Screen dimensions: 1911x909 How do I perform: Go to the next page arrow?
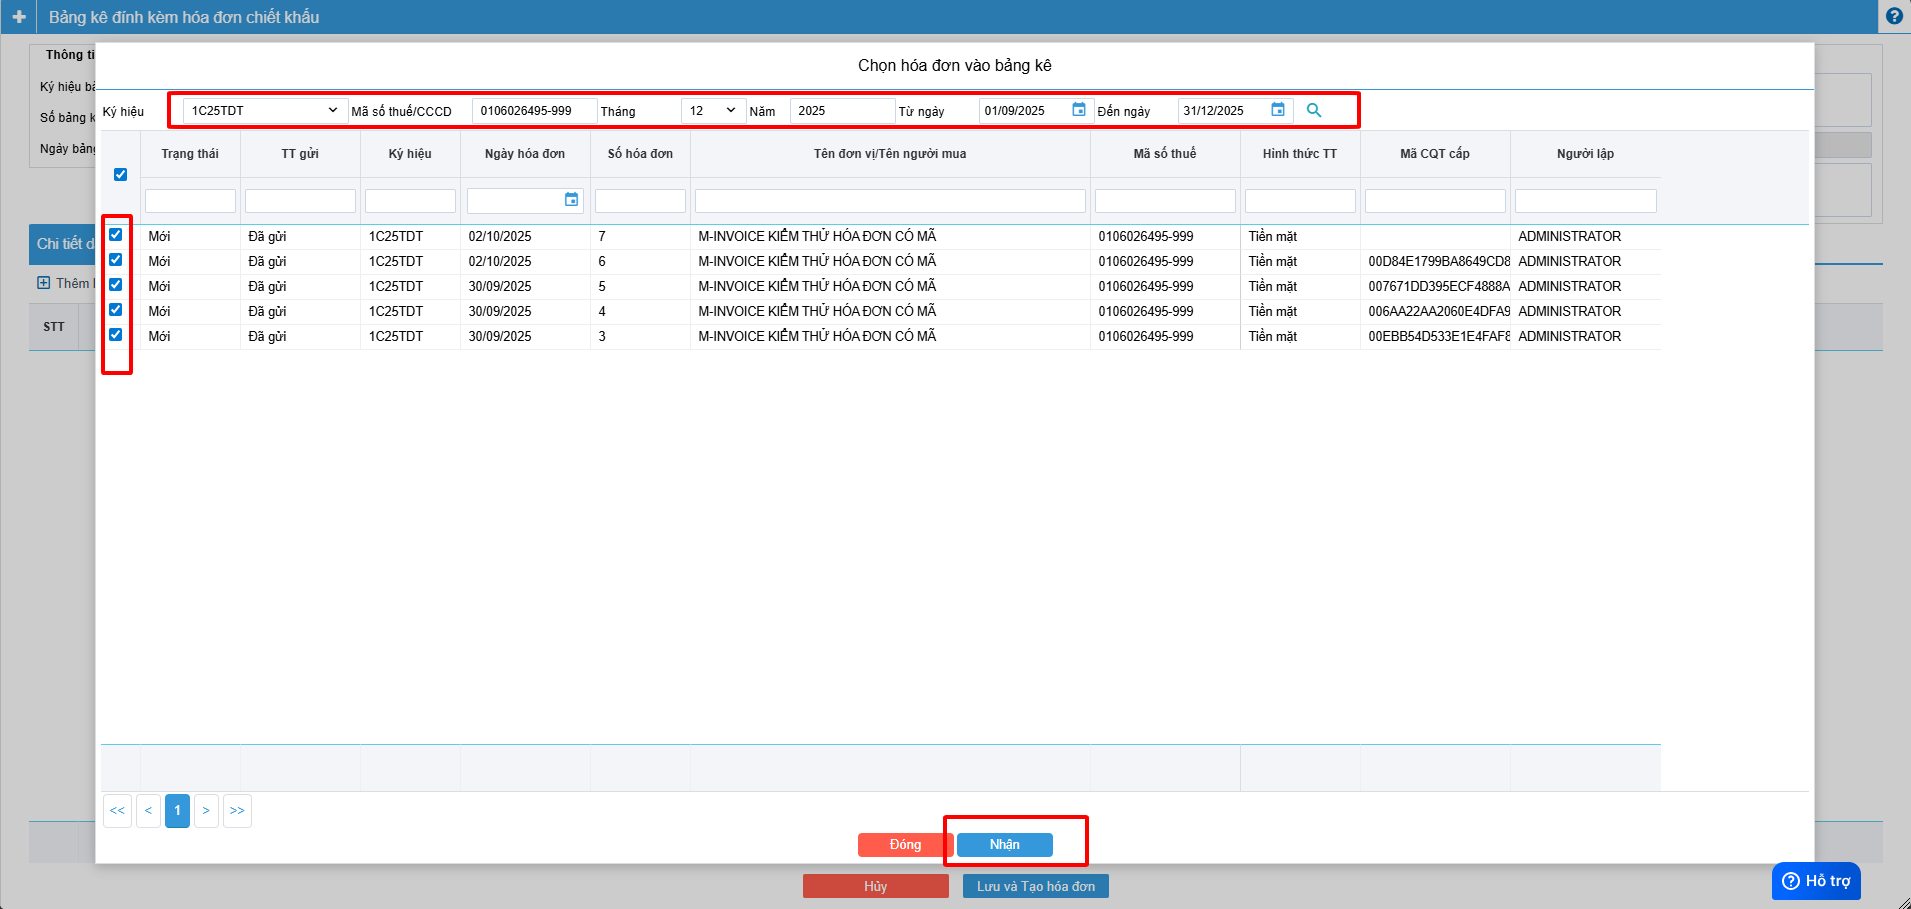(206, 810)
